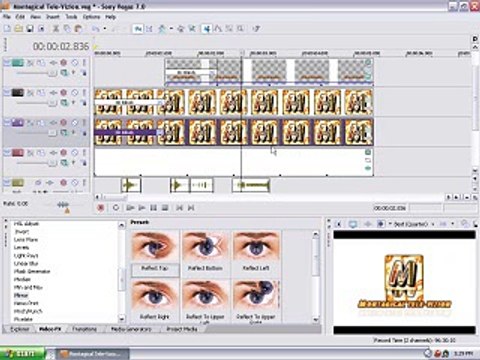
Task: Switch to the Project Media tab
Action: [x=182, y=329]
